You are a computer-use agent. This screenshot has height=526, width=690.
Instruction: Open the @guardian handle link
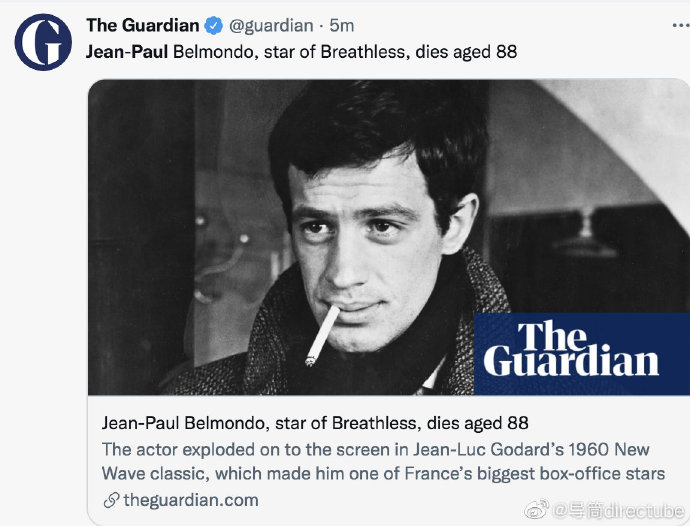point(271,26)
